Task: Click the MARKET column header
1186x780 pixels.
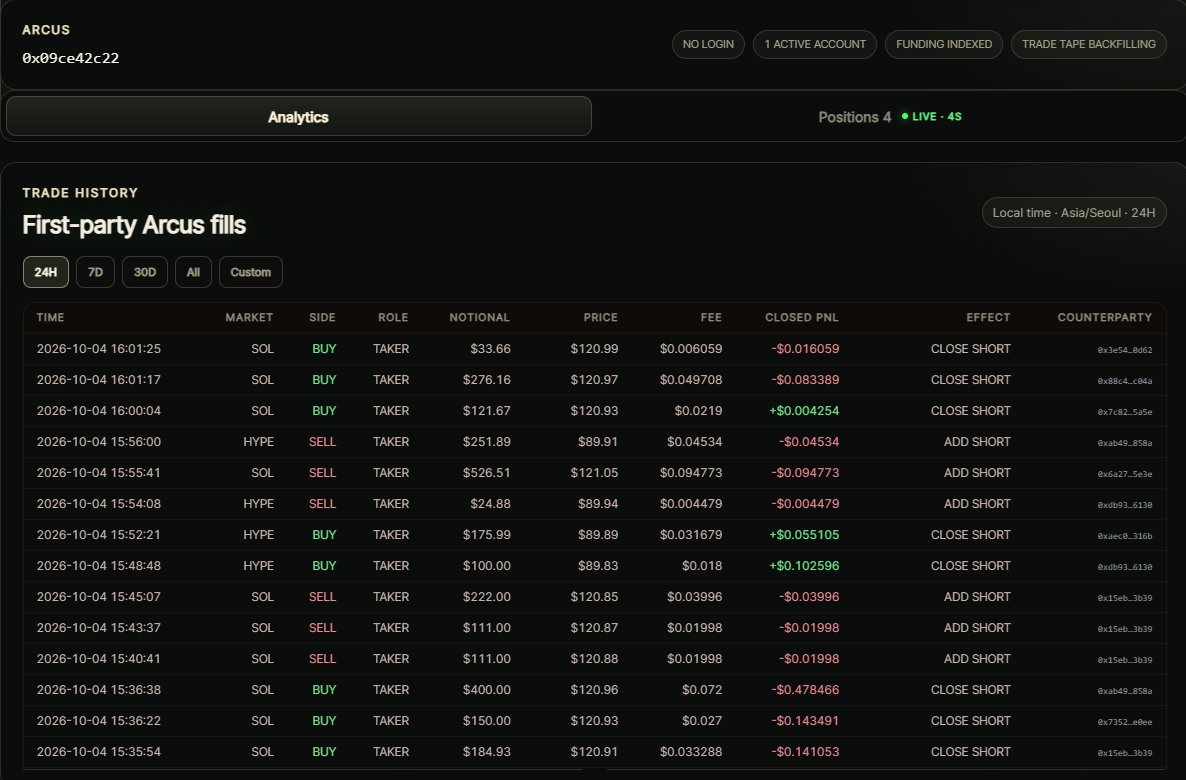Action: click(249, 318)
